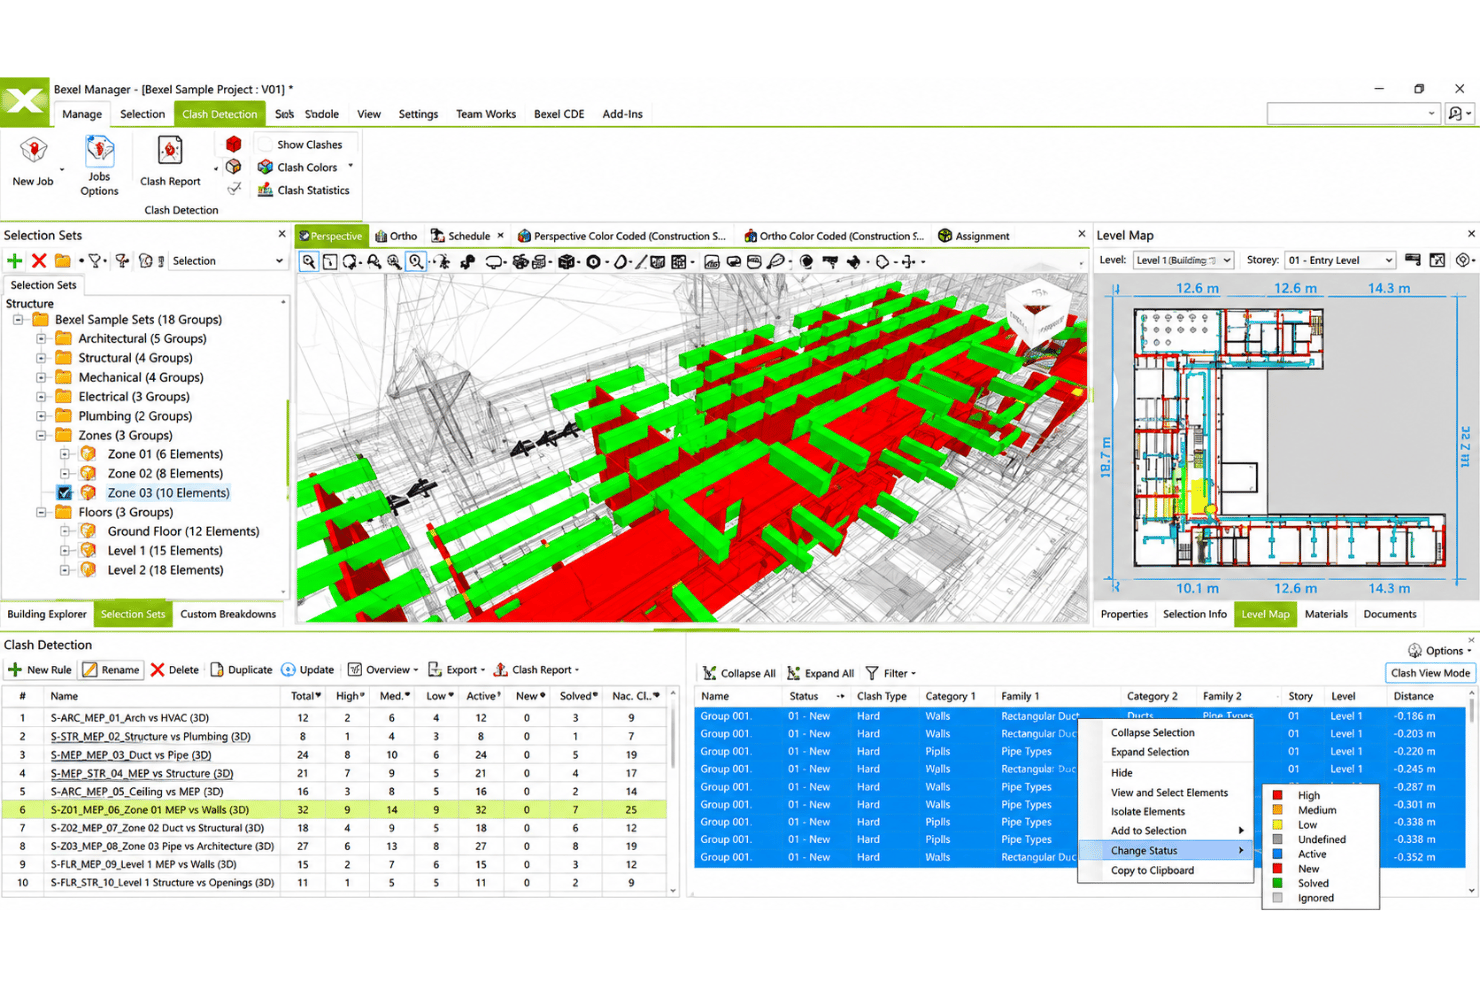Toggle the Zone 03 (10 Elements) checkbox
Screen dimensions: 1480x987
pos(65,493)
